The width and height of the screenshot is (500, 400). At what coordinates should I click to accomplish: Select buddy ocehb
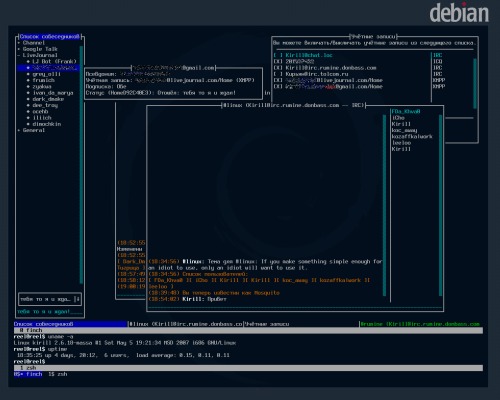40,112
